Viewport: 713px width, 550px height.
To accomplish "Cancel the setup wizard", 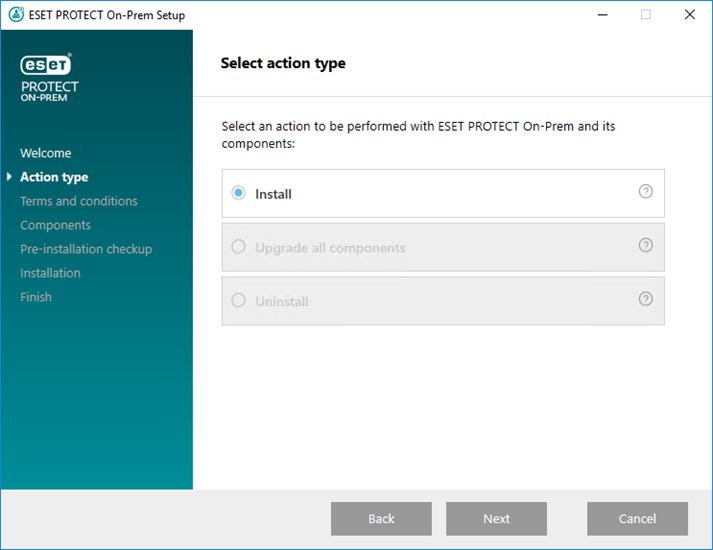I will tap(637, 519).
